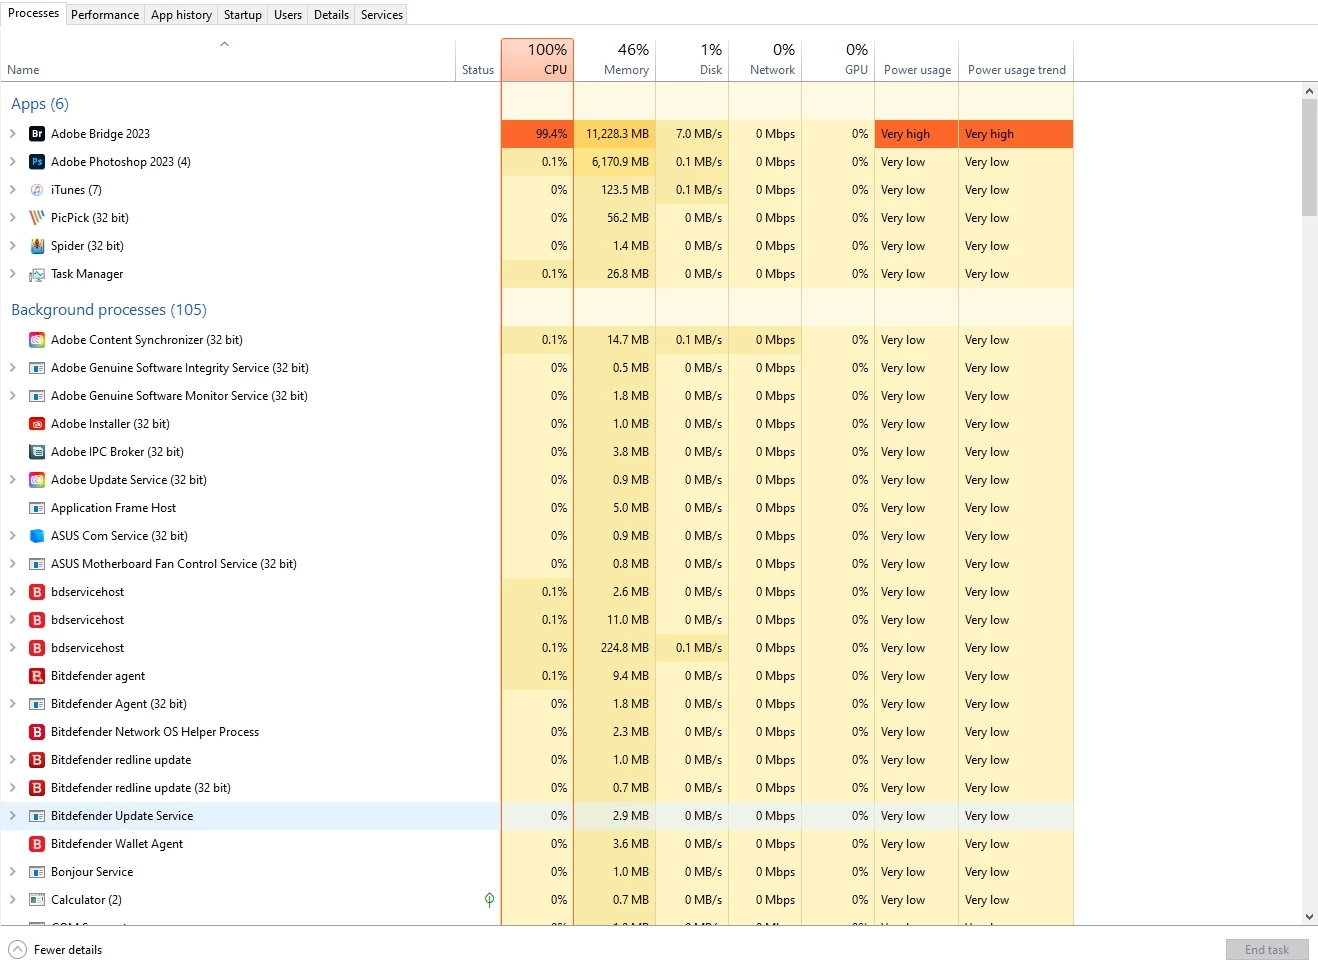Go to the Startup tab
Screen dimensions: 1318x974
point(243,15)
